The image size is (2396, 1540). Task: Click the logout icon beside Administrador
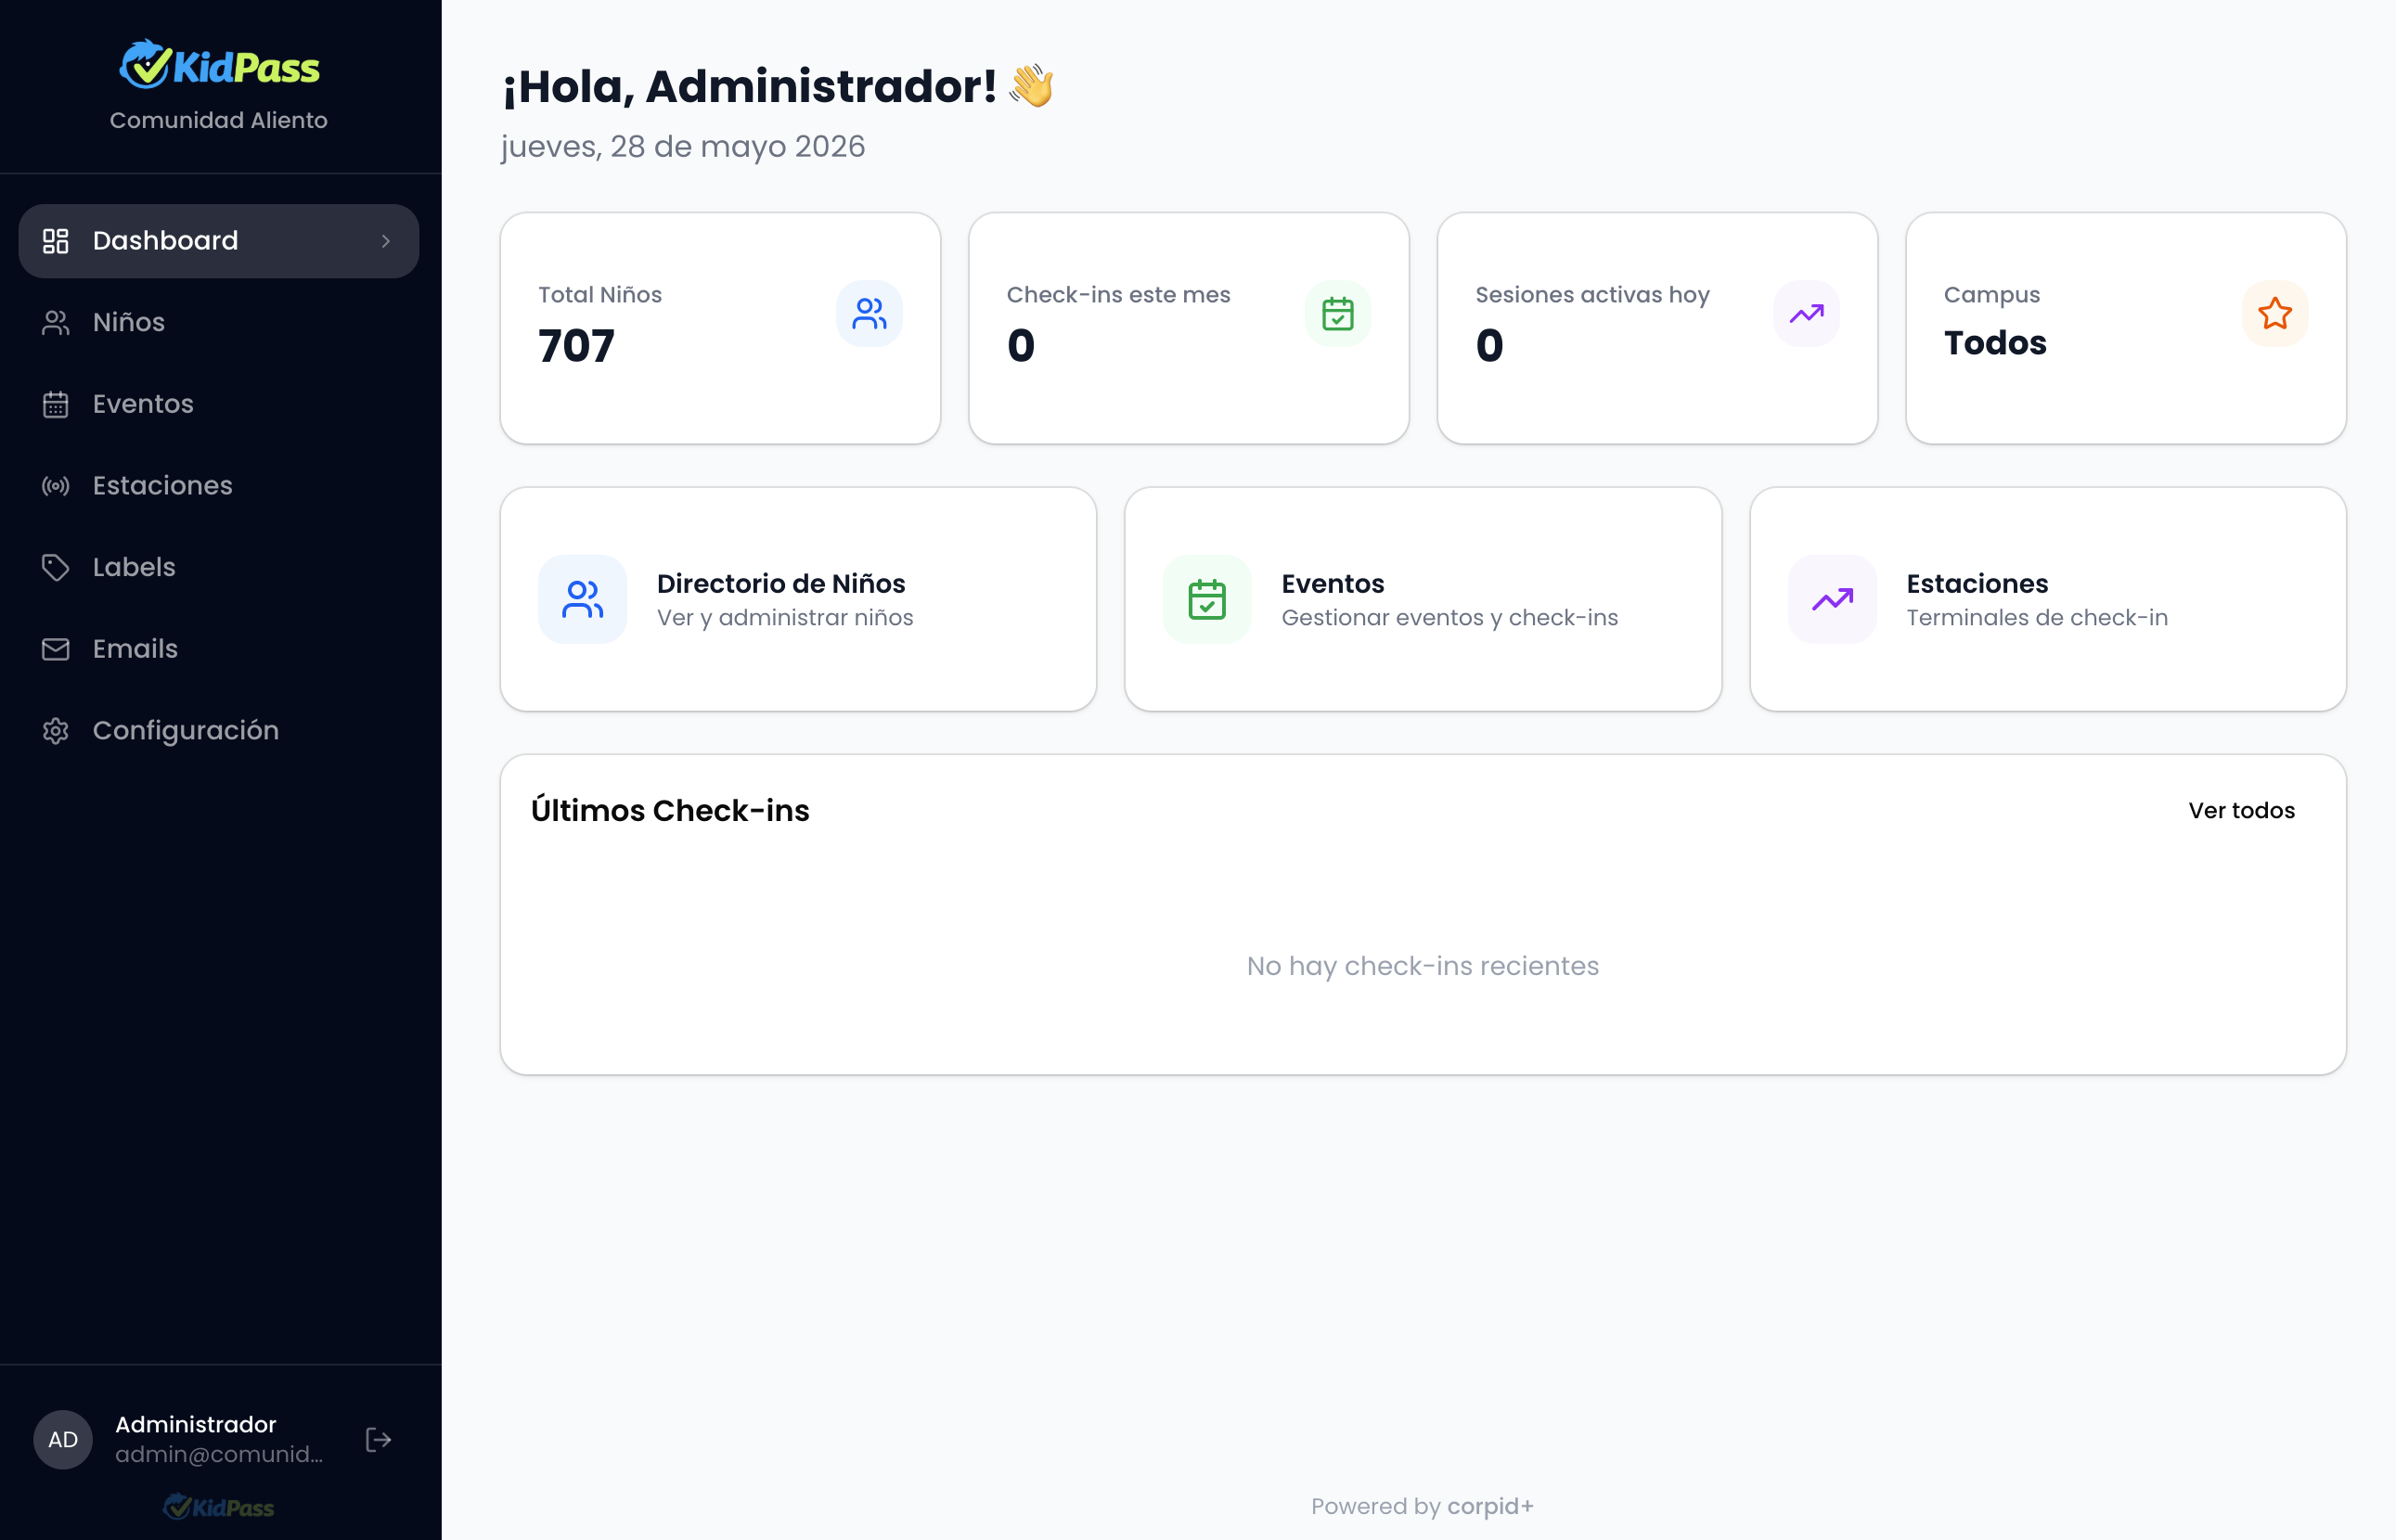point(379,1440)
